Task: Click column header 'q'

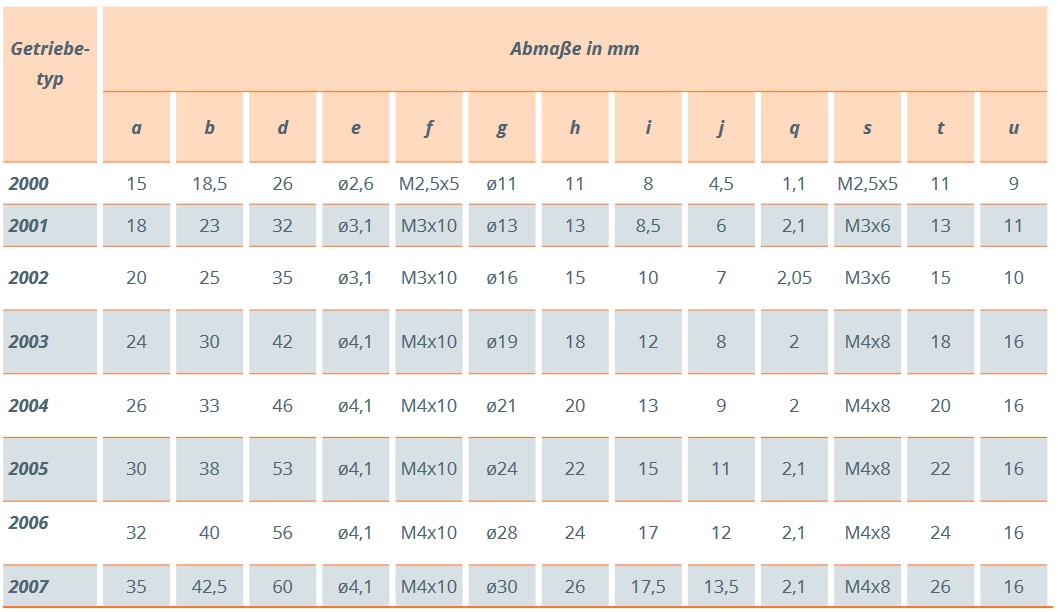Action: click(x=794, y=127)
